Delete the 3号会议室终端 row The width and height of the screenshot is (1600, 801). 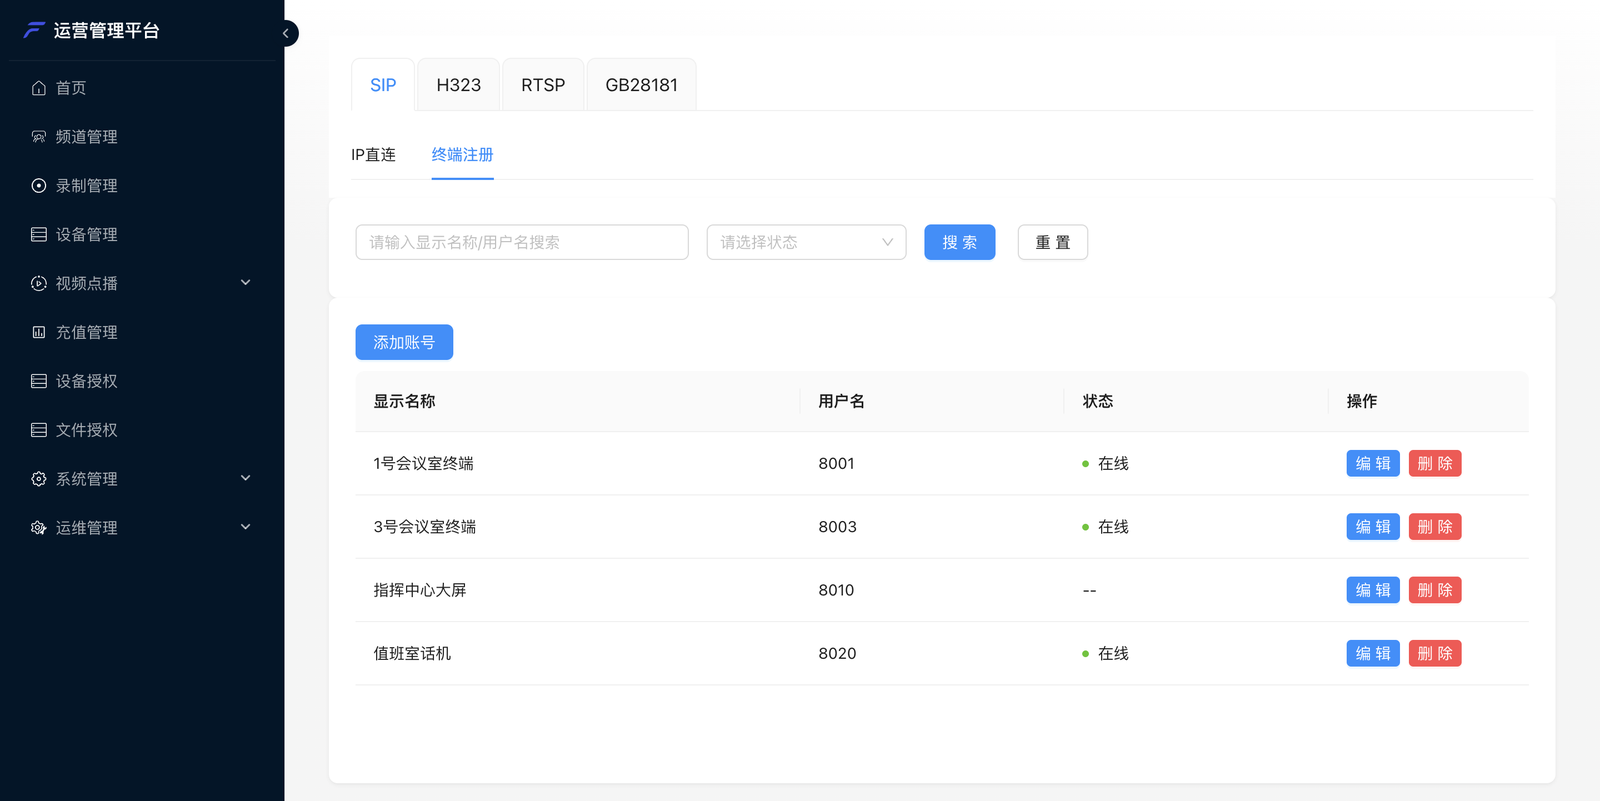pos(1435,527)
